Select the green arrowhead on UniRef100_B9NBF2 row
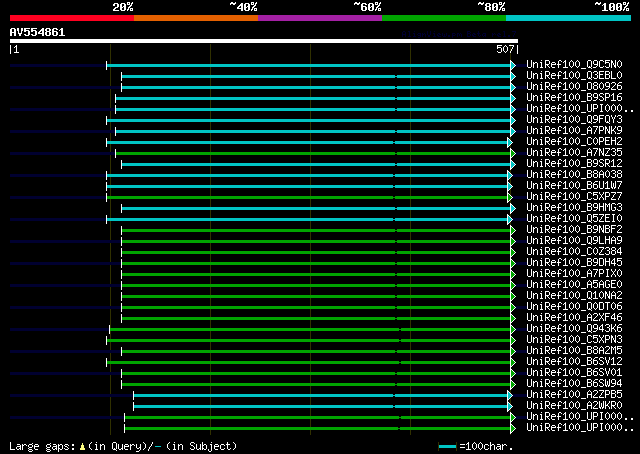This screenshot has width=640, height=454. pyautogui.click(x=513, y=231)
